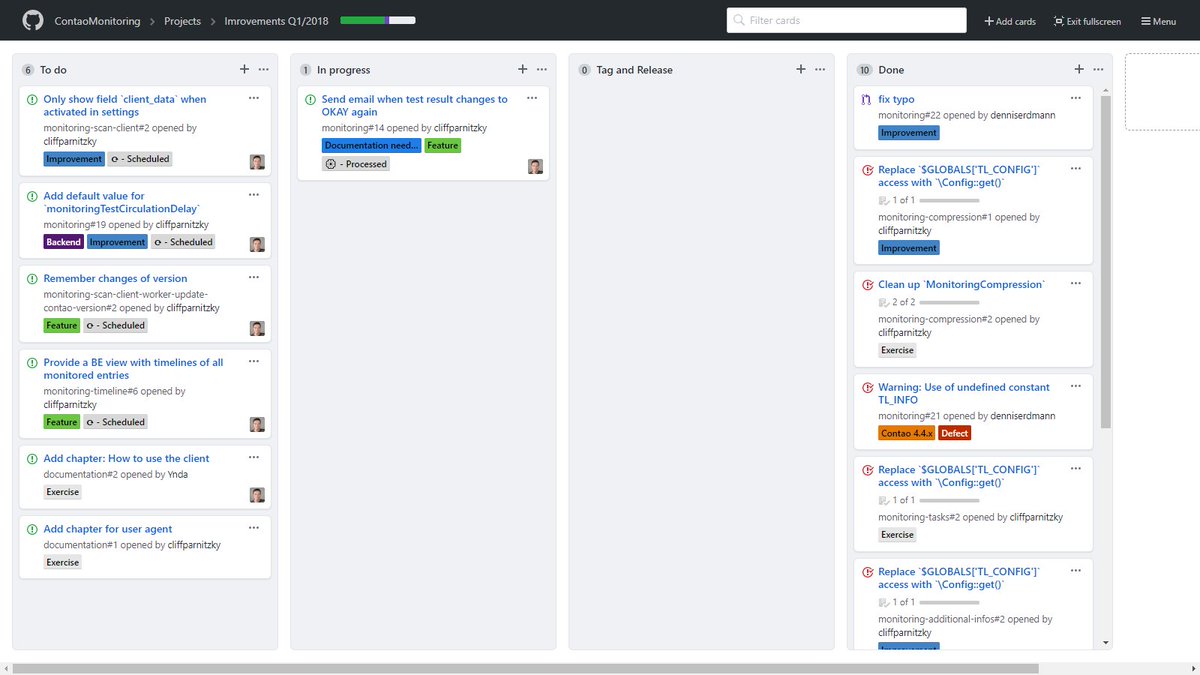Open 'Add chapter: How to use the client' link
The image size is (1200, 675).
click(x=126, y=458)
